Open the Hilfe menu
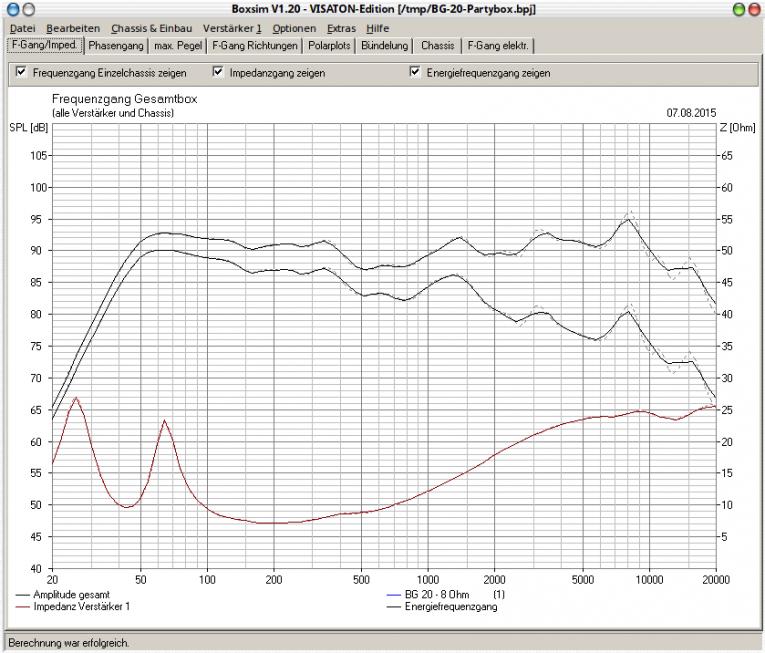Image resolution: width=765 pixels, height=653 pixels. [x=378, y=28]
